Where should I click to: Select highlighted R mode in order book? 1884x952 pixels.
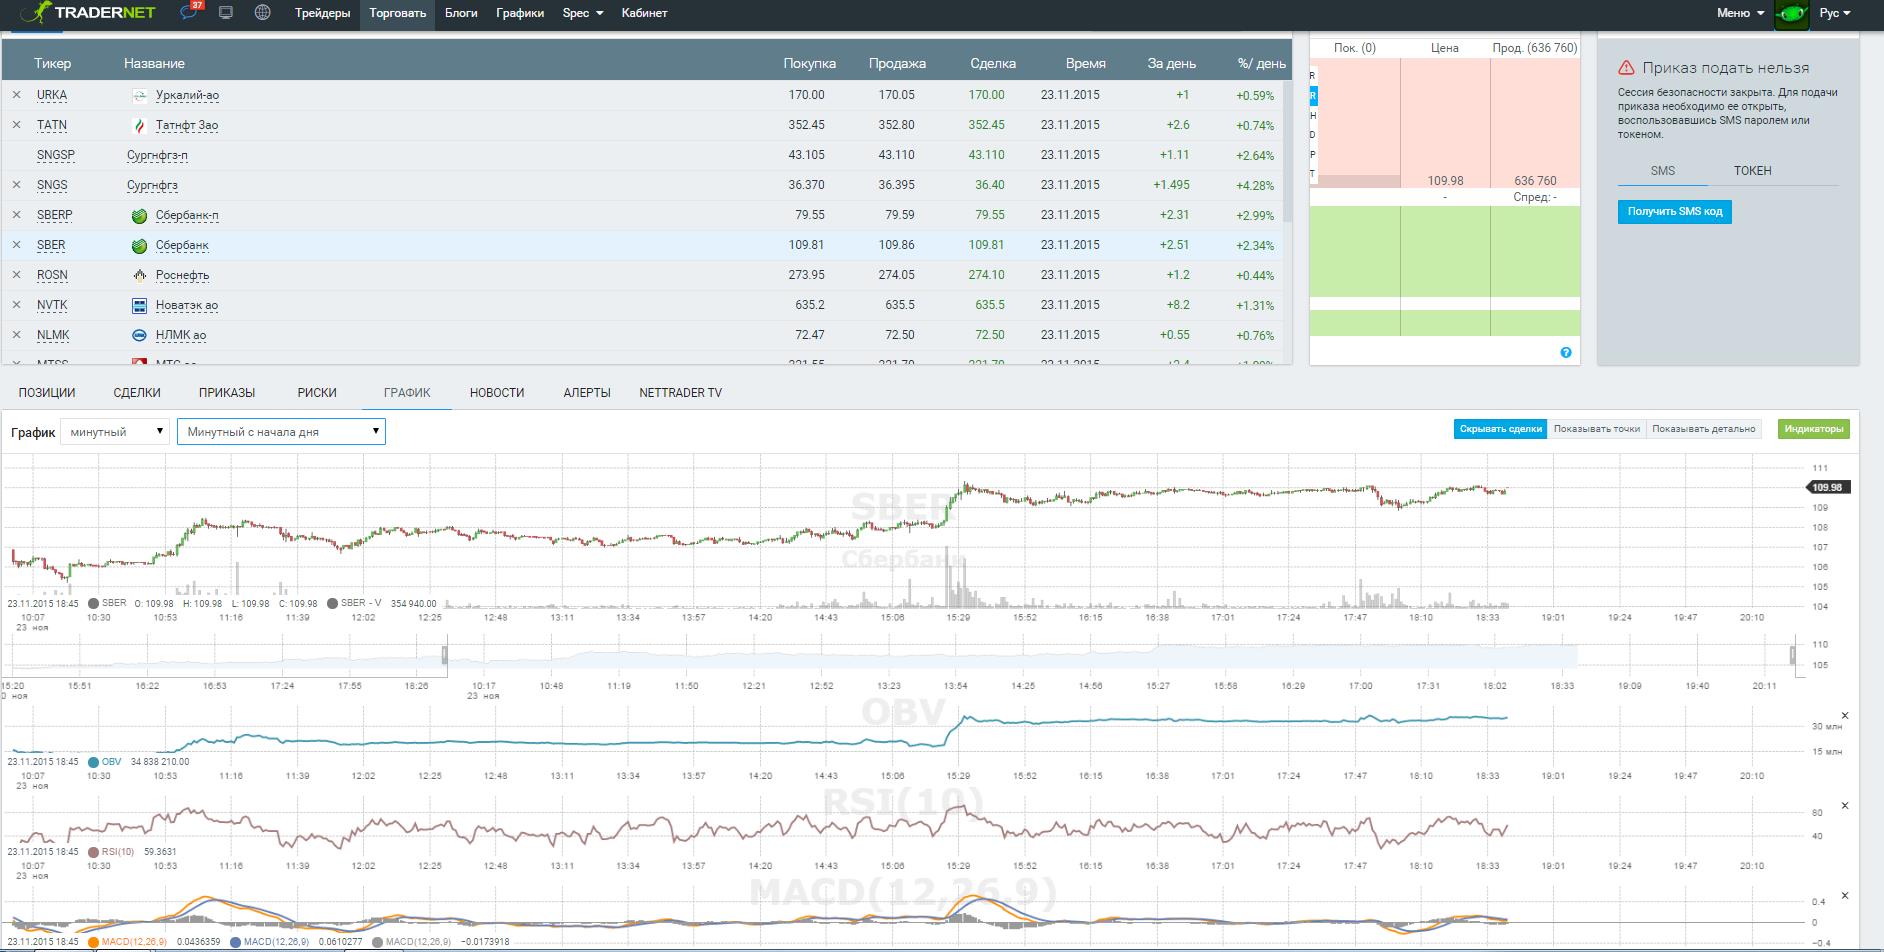pyautogui.click(x=1313, y=96)
